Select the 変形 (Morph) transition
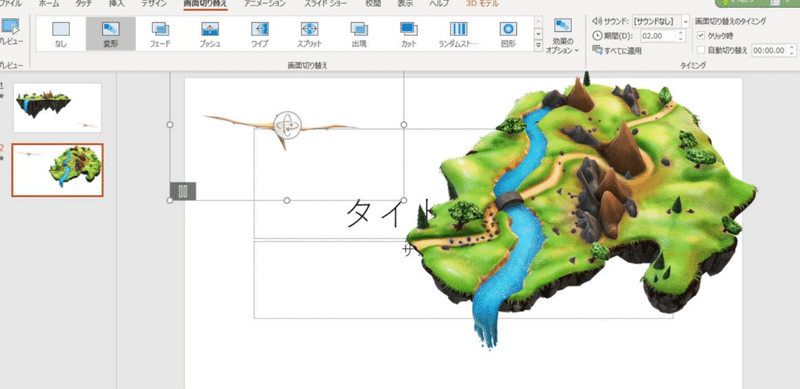Screen dimensions: 800x389 (x=111, y=34)
